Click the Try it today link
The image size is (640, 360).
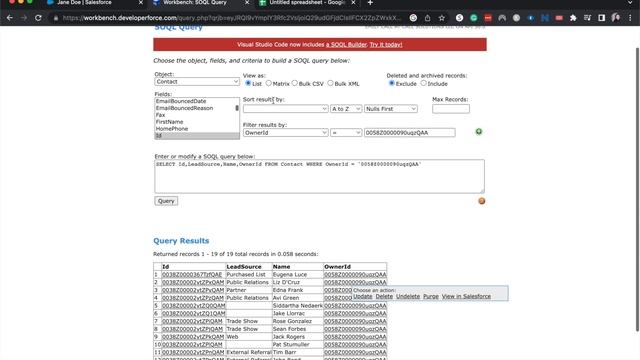point(386,44)
